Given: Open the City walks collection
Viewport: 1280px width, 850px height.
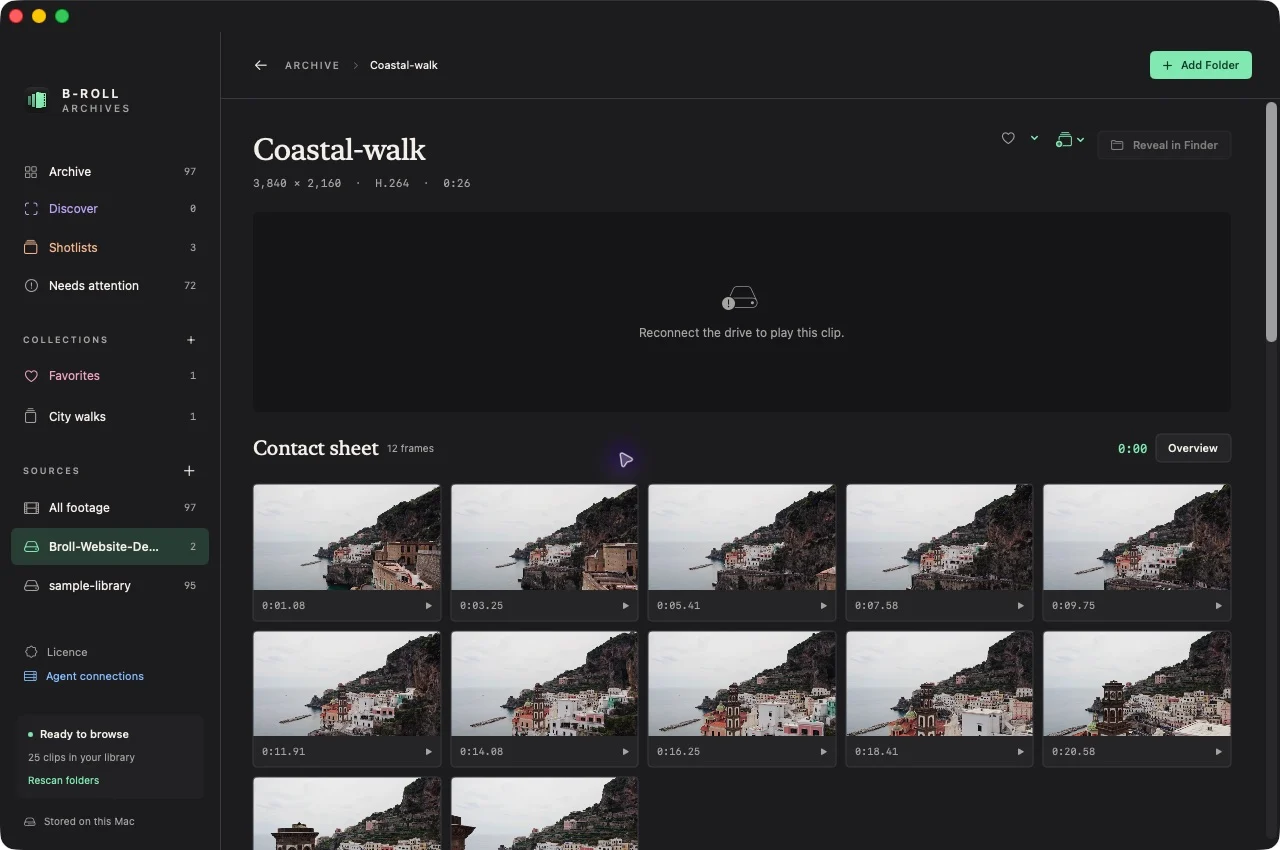Looking at the screenshot, I should 110,417.
